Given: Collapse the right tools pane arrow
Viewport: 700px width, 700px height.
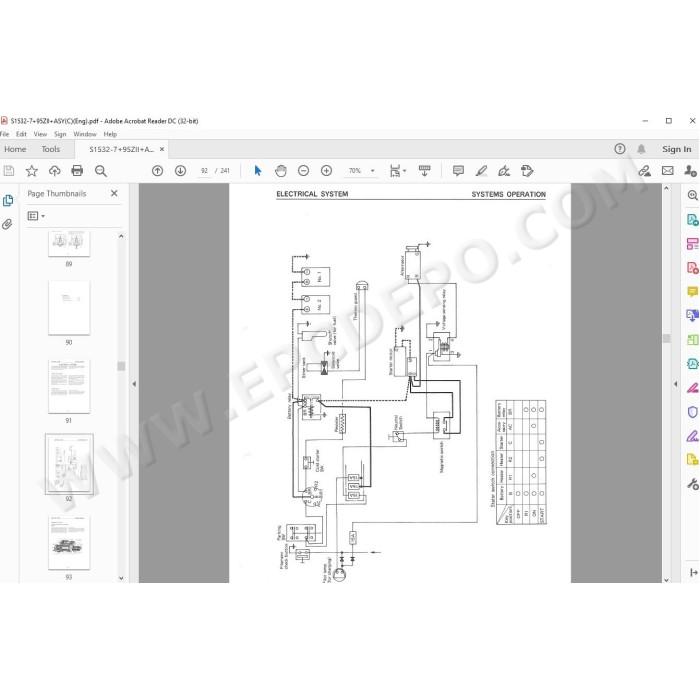Looking at the screenshot, I should click(675, 384).
